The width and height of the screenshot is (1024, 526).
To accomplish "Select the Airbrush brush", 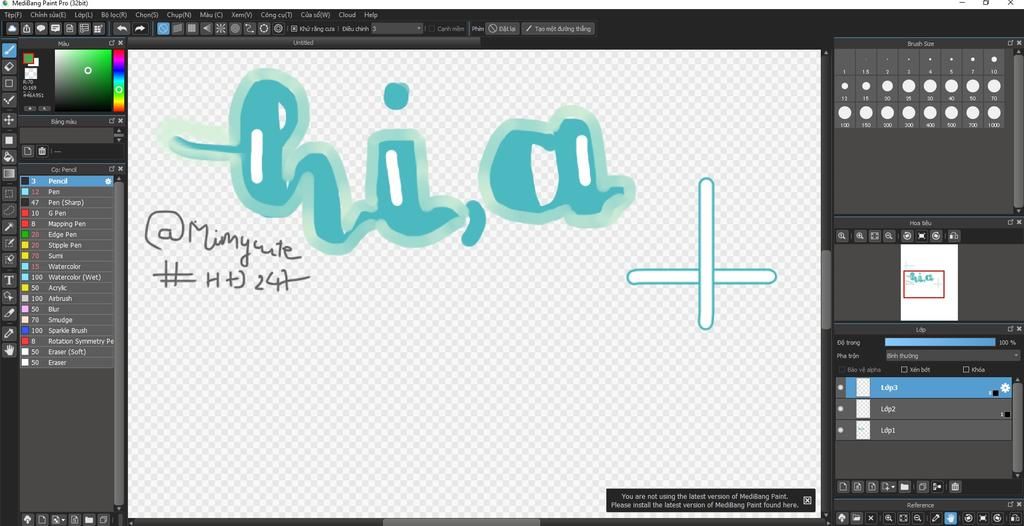I will tap(67, 299).
